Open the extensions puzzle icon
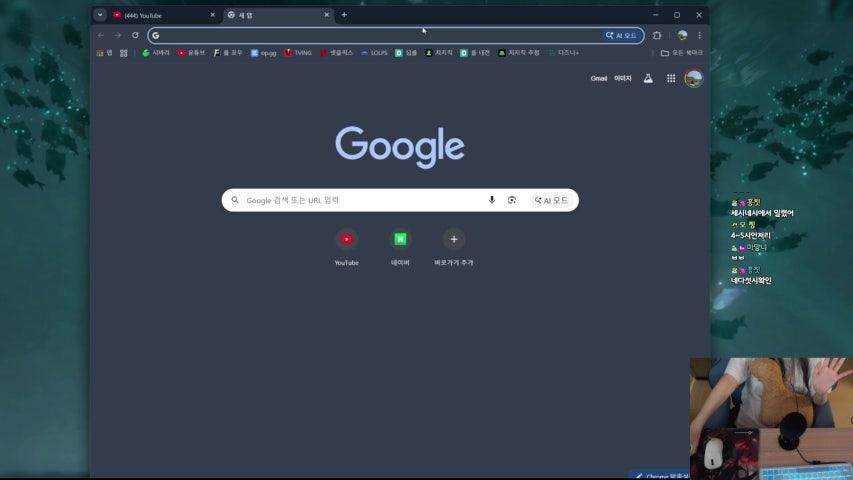The height and width of the screenshot is (480, 853). point(657,35)
